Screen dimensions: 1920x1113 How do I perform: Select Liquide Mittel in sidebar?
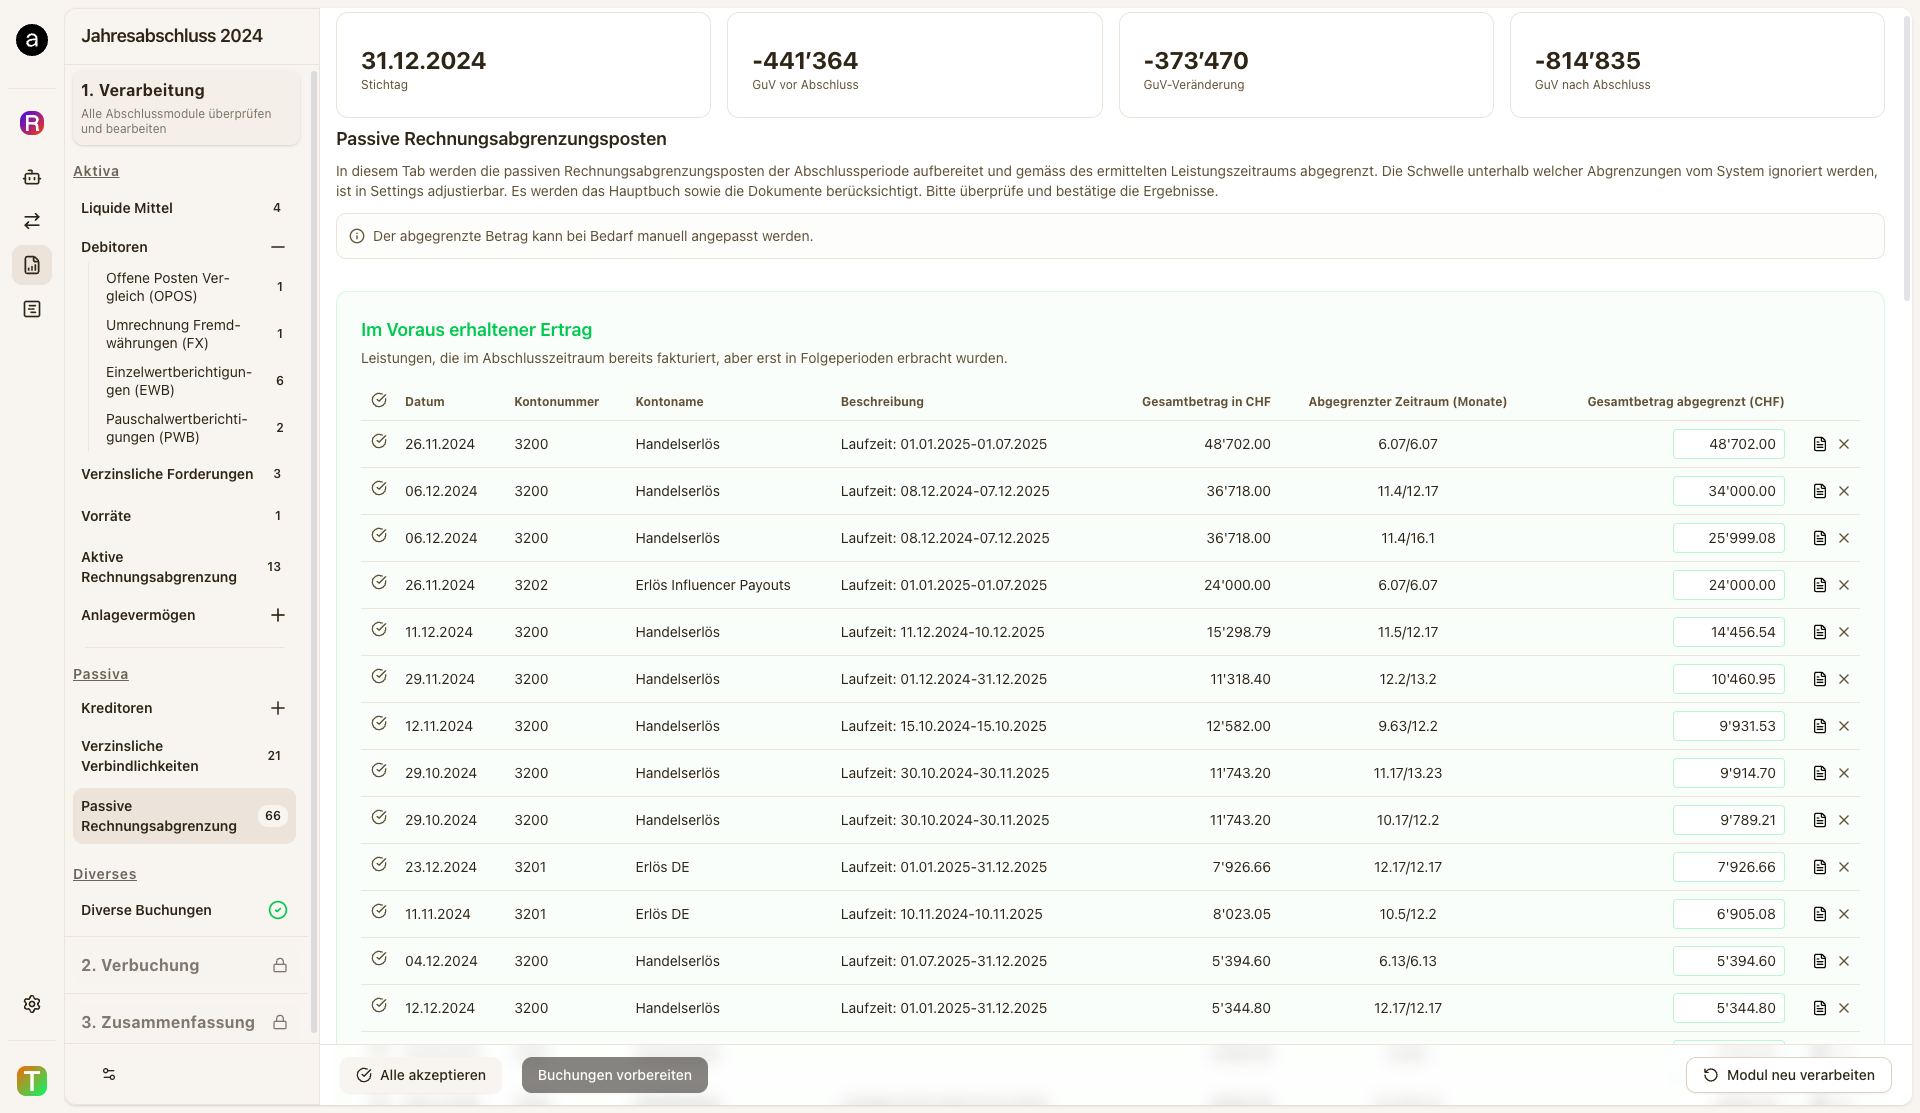pyautogui.click(x=127, y=208)
